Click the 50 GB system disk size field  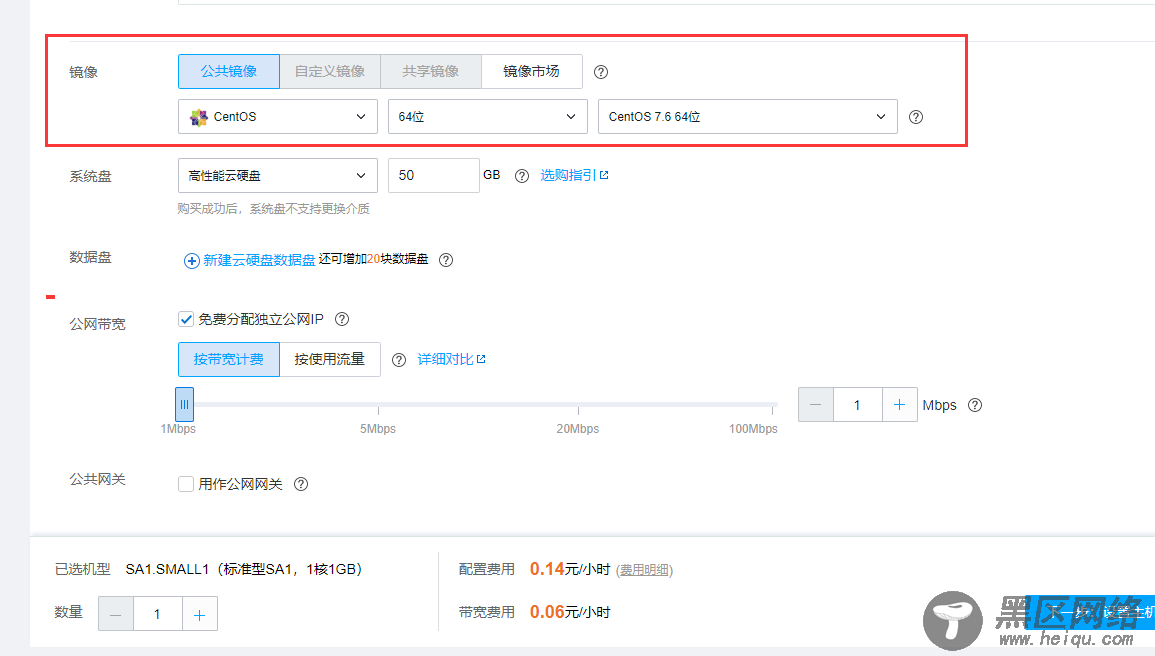(434, 175)
